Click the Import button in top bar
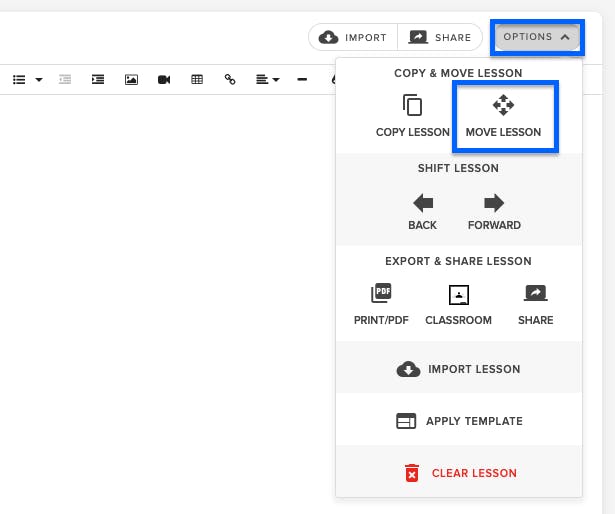615x514 pixels. point(353,37)
